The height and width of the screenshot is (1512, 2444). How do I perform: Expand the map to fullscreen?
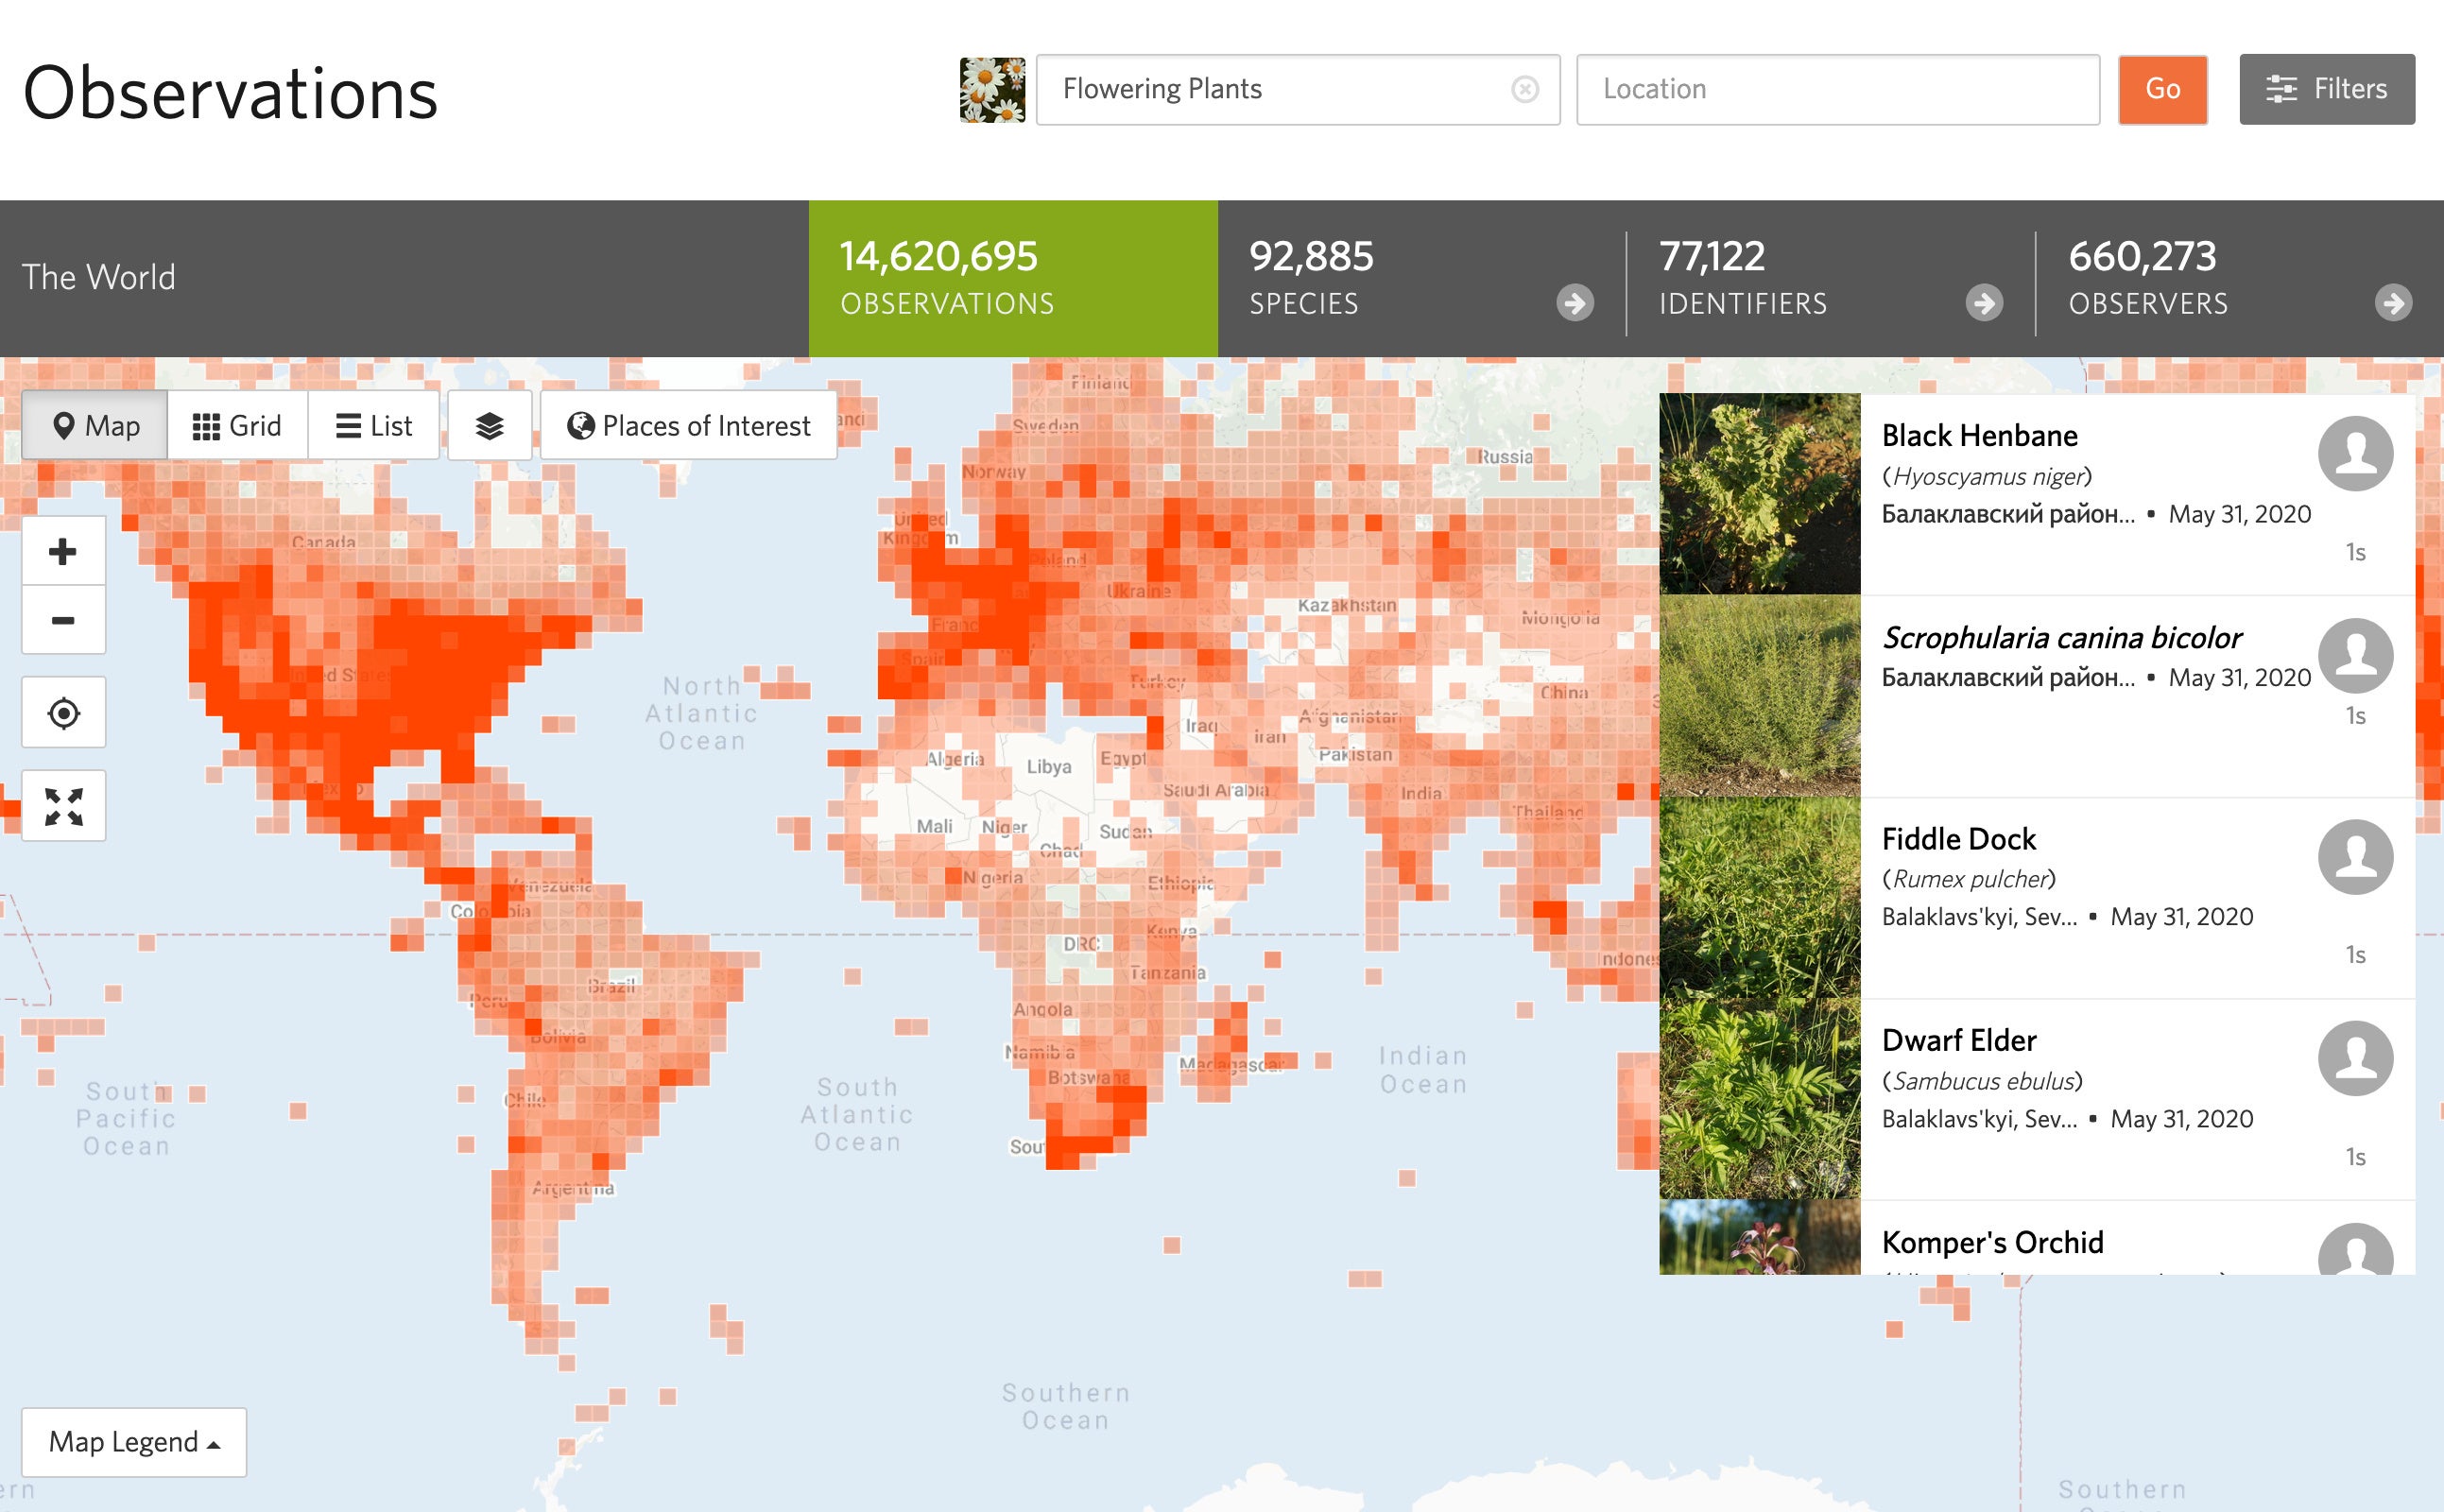pyautogui.click(x=63, y=804)
